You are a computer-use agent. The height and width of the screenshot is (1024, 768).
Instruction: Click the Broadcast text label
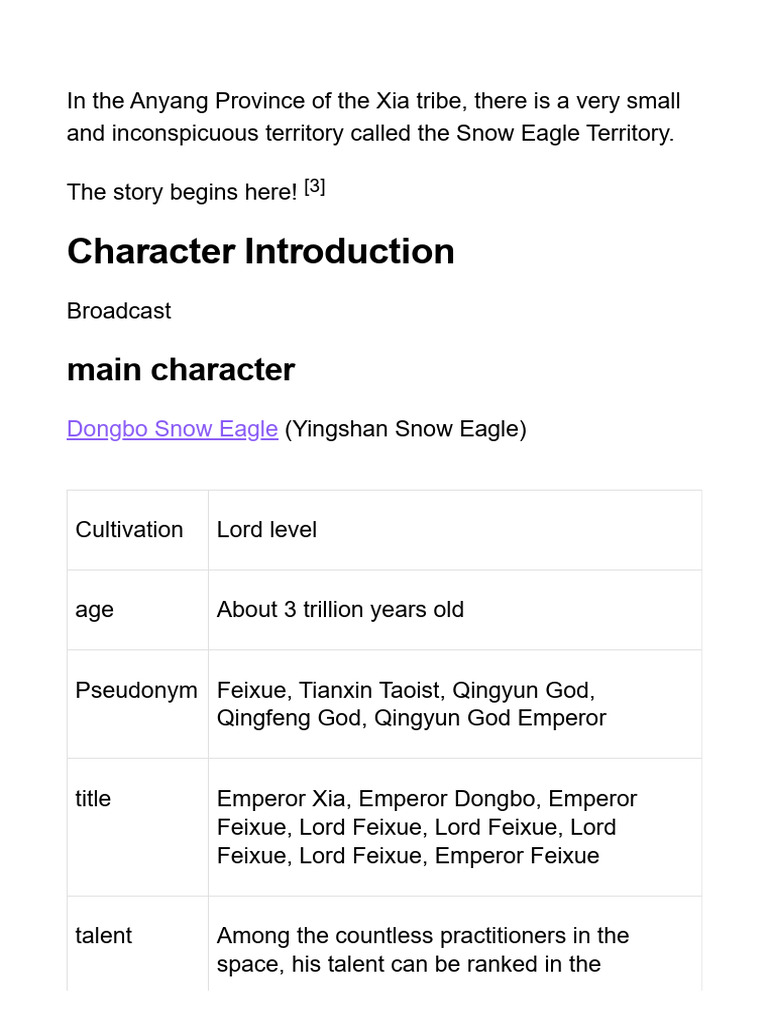(x=118, y=311)
